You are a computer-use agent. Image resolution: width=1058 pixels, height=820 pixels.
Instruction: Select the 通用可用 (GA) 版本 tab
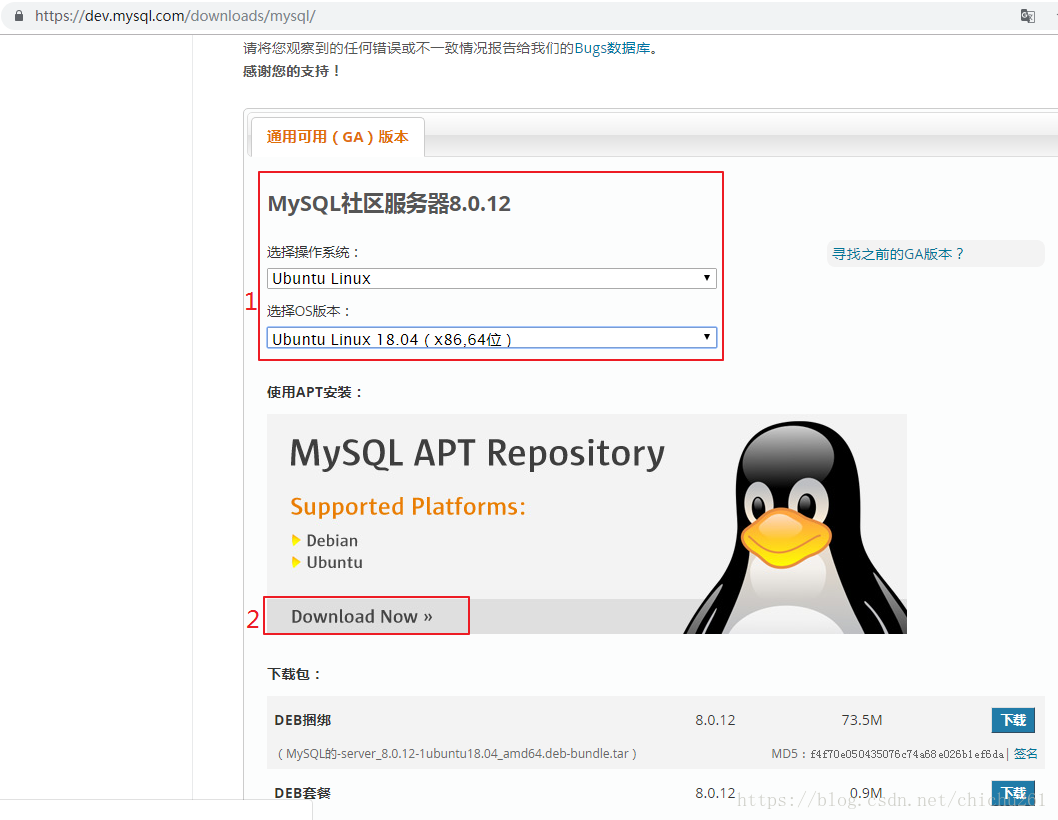pos(337,137)
